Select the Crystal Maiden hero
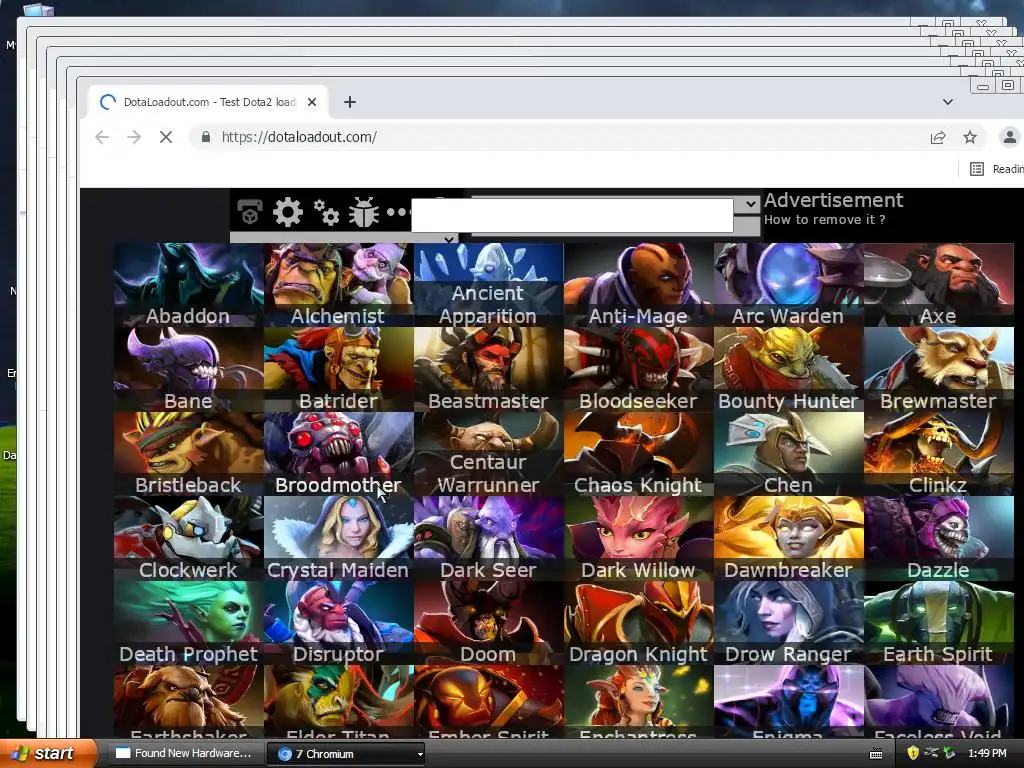1024x768 pixels. 338,538
